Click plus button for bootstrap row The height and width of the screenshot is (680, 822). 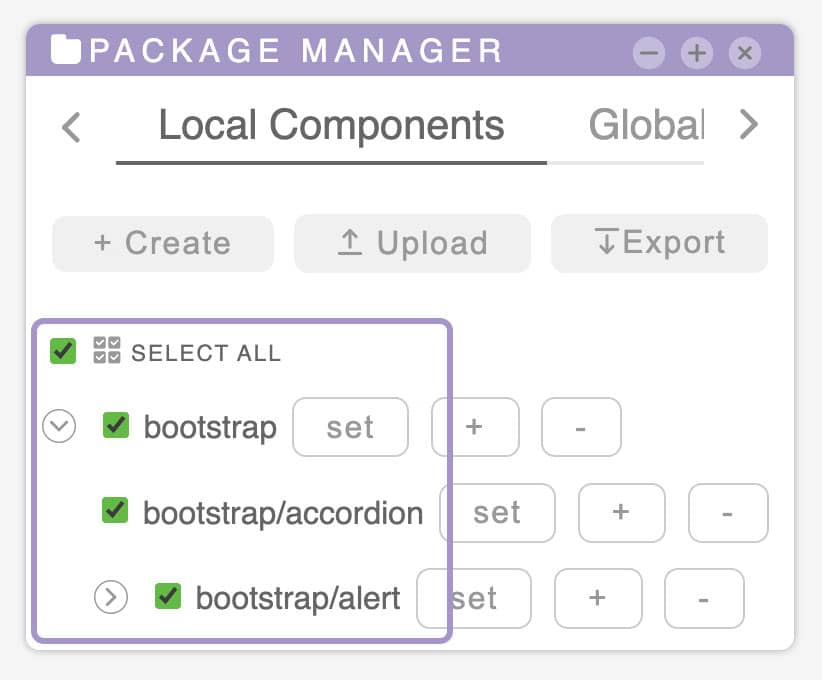(x=475, y=427)
